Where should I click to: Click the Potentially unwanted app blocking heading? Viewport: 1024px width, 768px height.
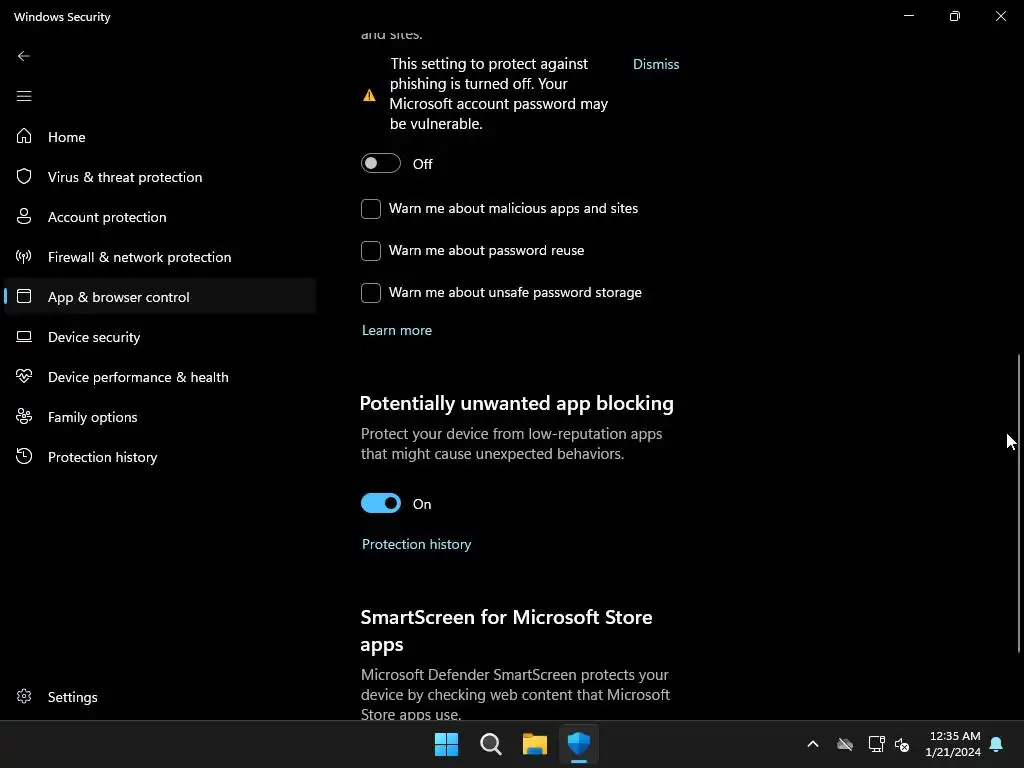point(517,404)
